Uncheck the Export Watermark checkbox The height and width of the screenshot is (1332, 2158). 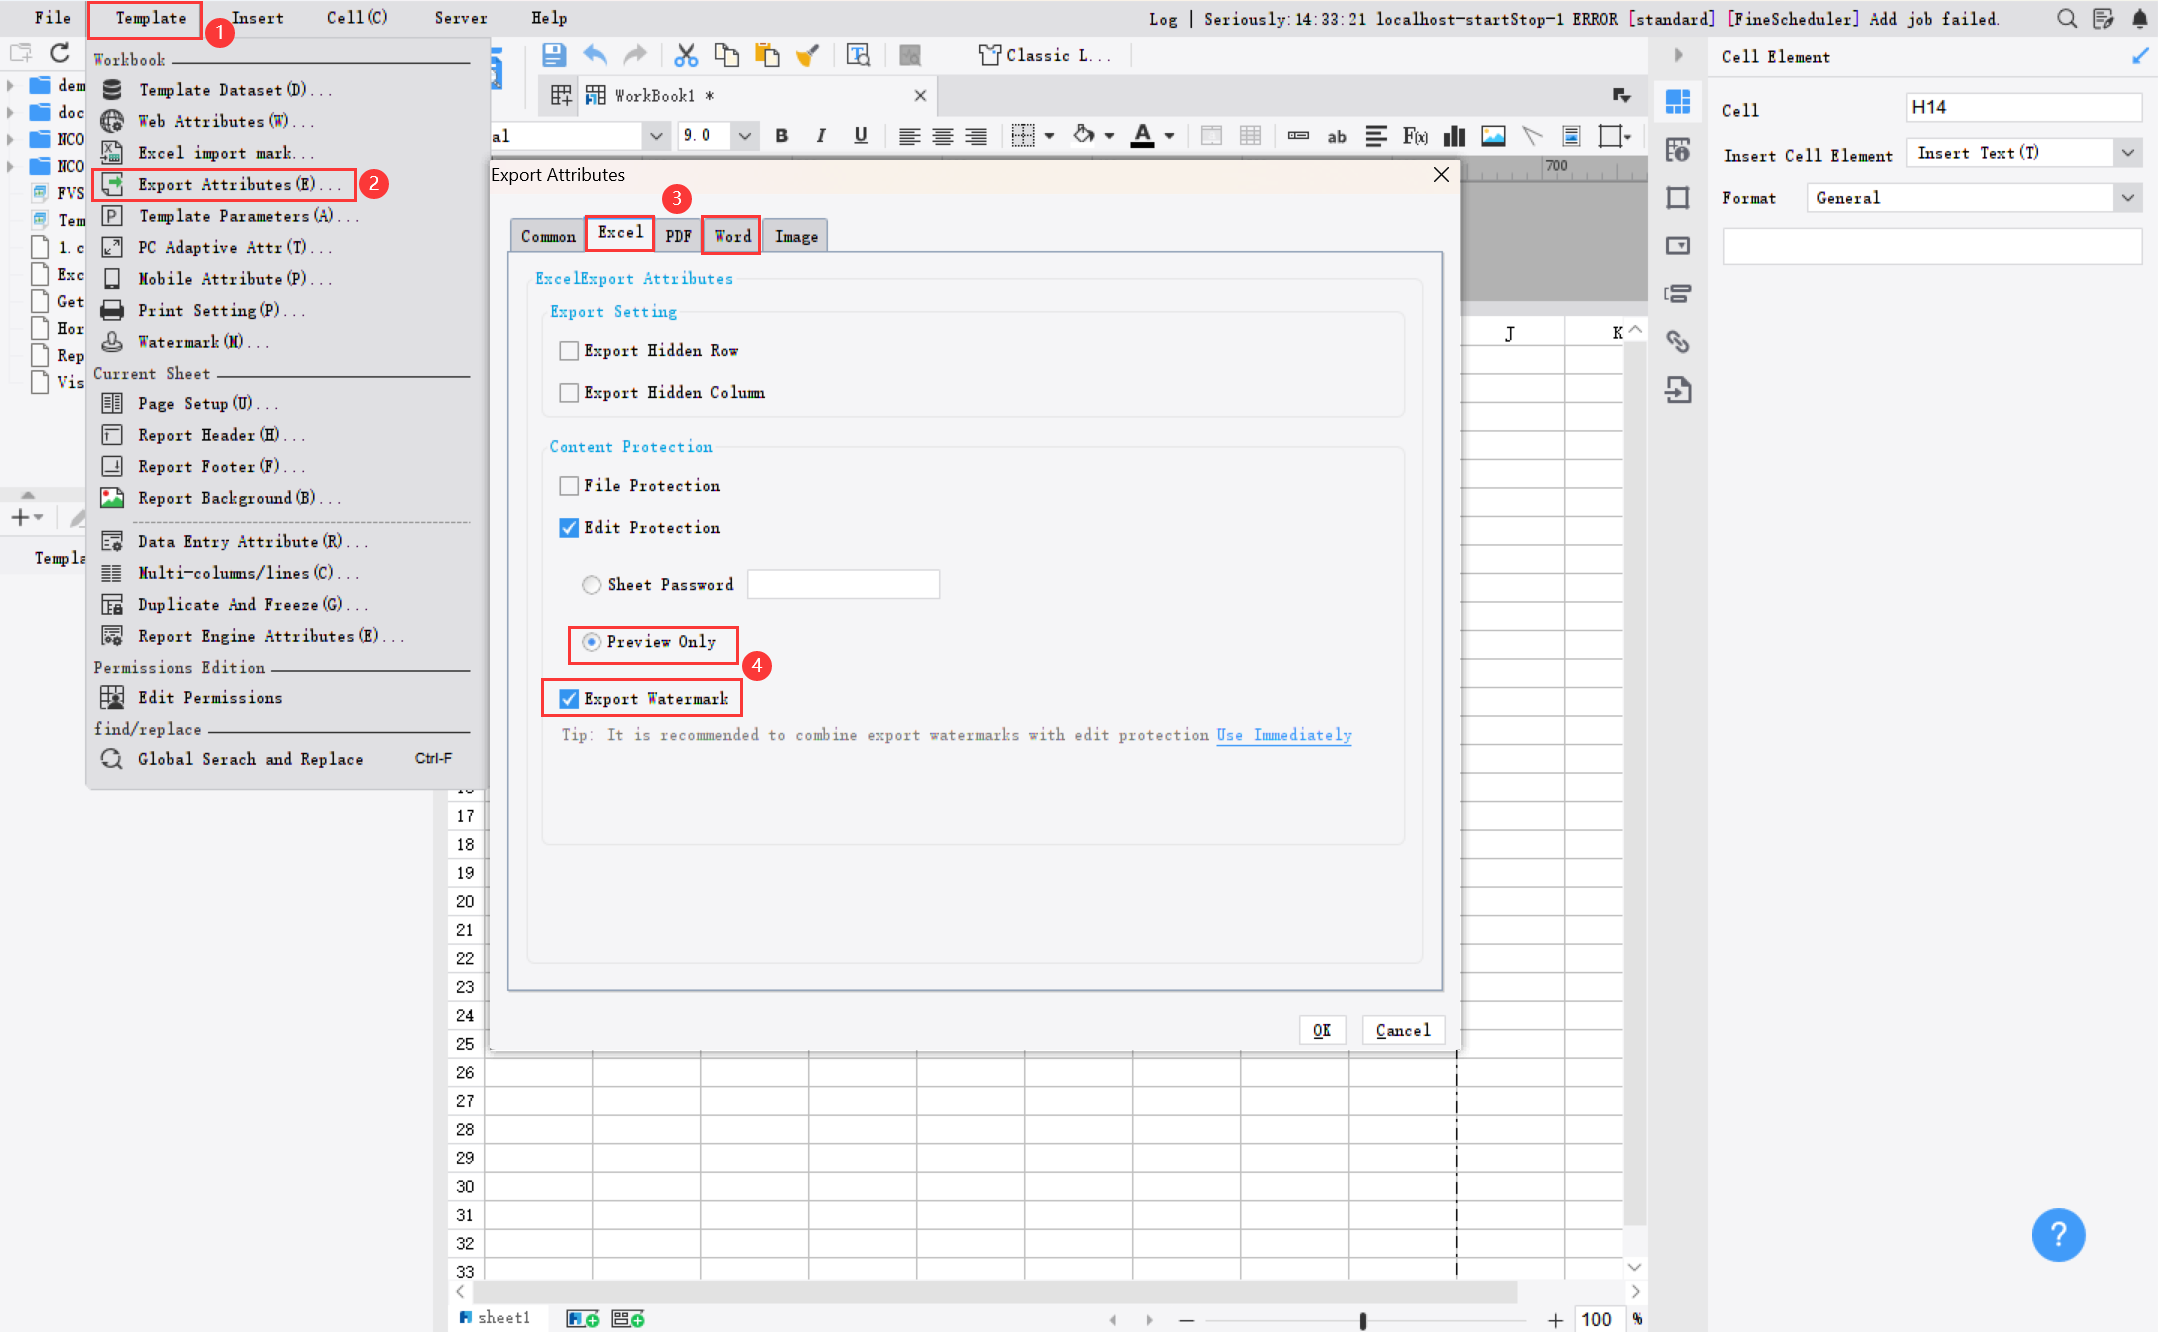(569, 699)
